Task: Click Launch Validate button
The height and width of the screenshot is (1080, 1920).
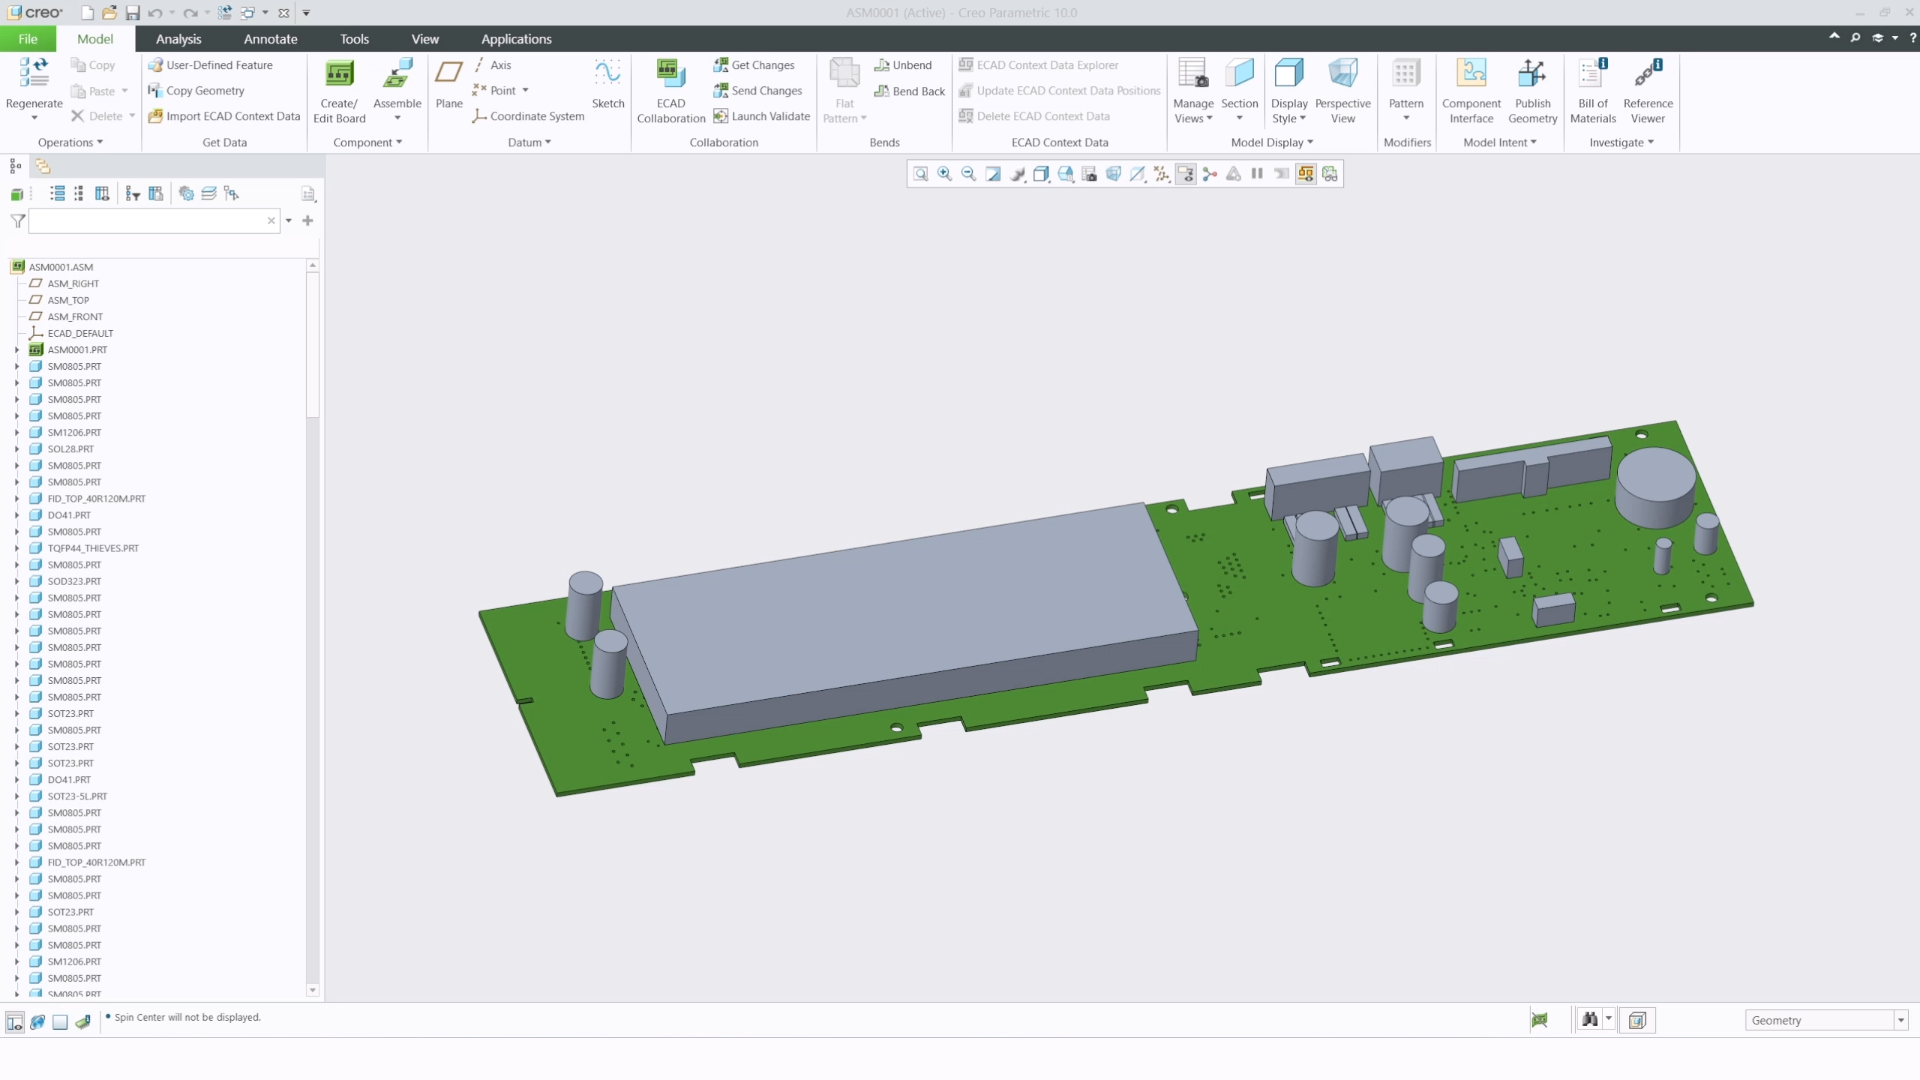Action: (x=761, y=117)
